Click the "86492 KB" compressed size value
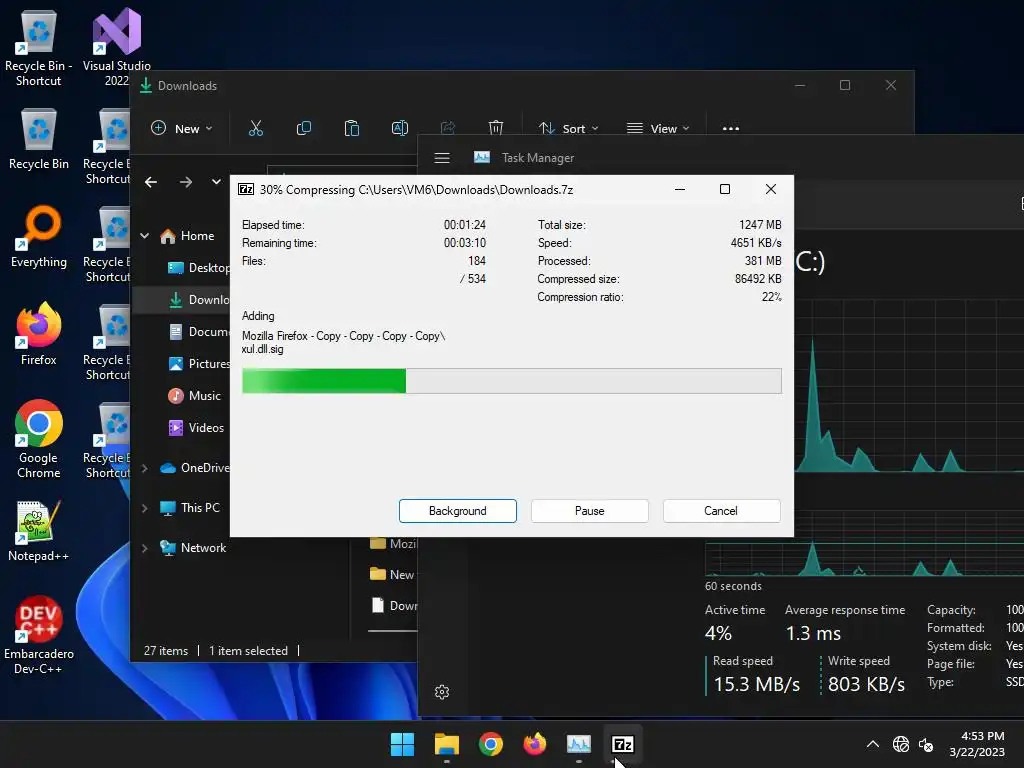This screenshot has height=768, width=1024. 758,279
